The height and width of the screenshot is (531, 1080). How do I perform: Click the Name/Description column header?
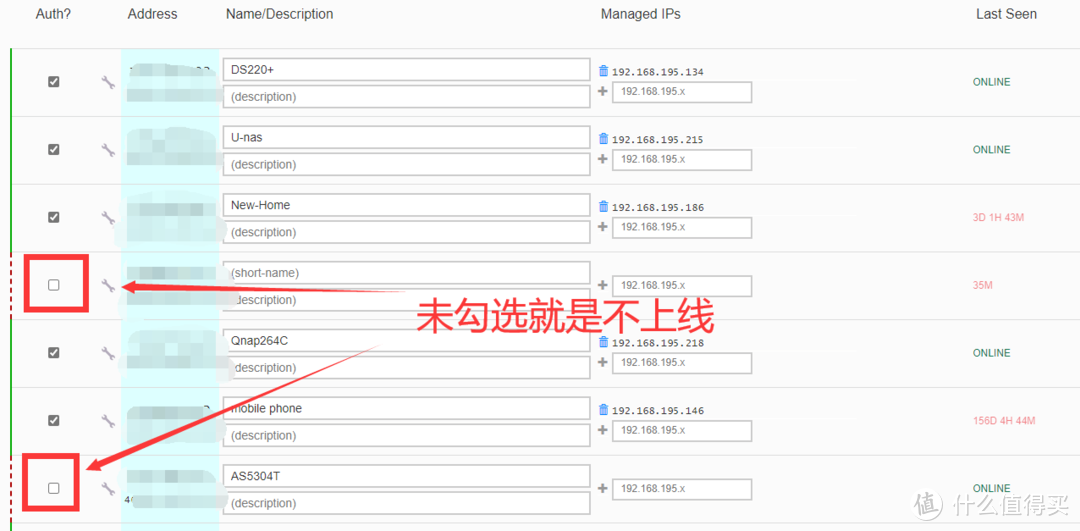(279, 14)
